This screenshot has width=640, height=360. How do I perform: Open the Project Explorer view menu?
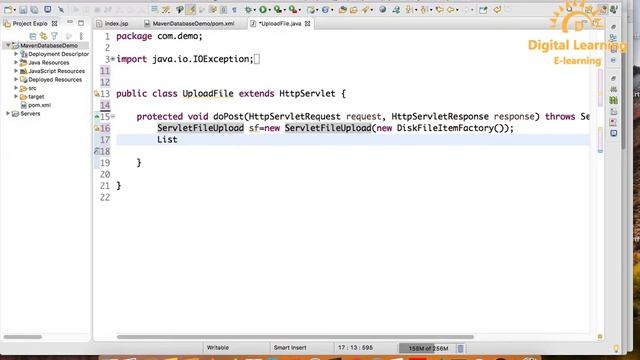click(81, 36)
